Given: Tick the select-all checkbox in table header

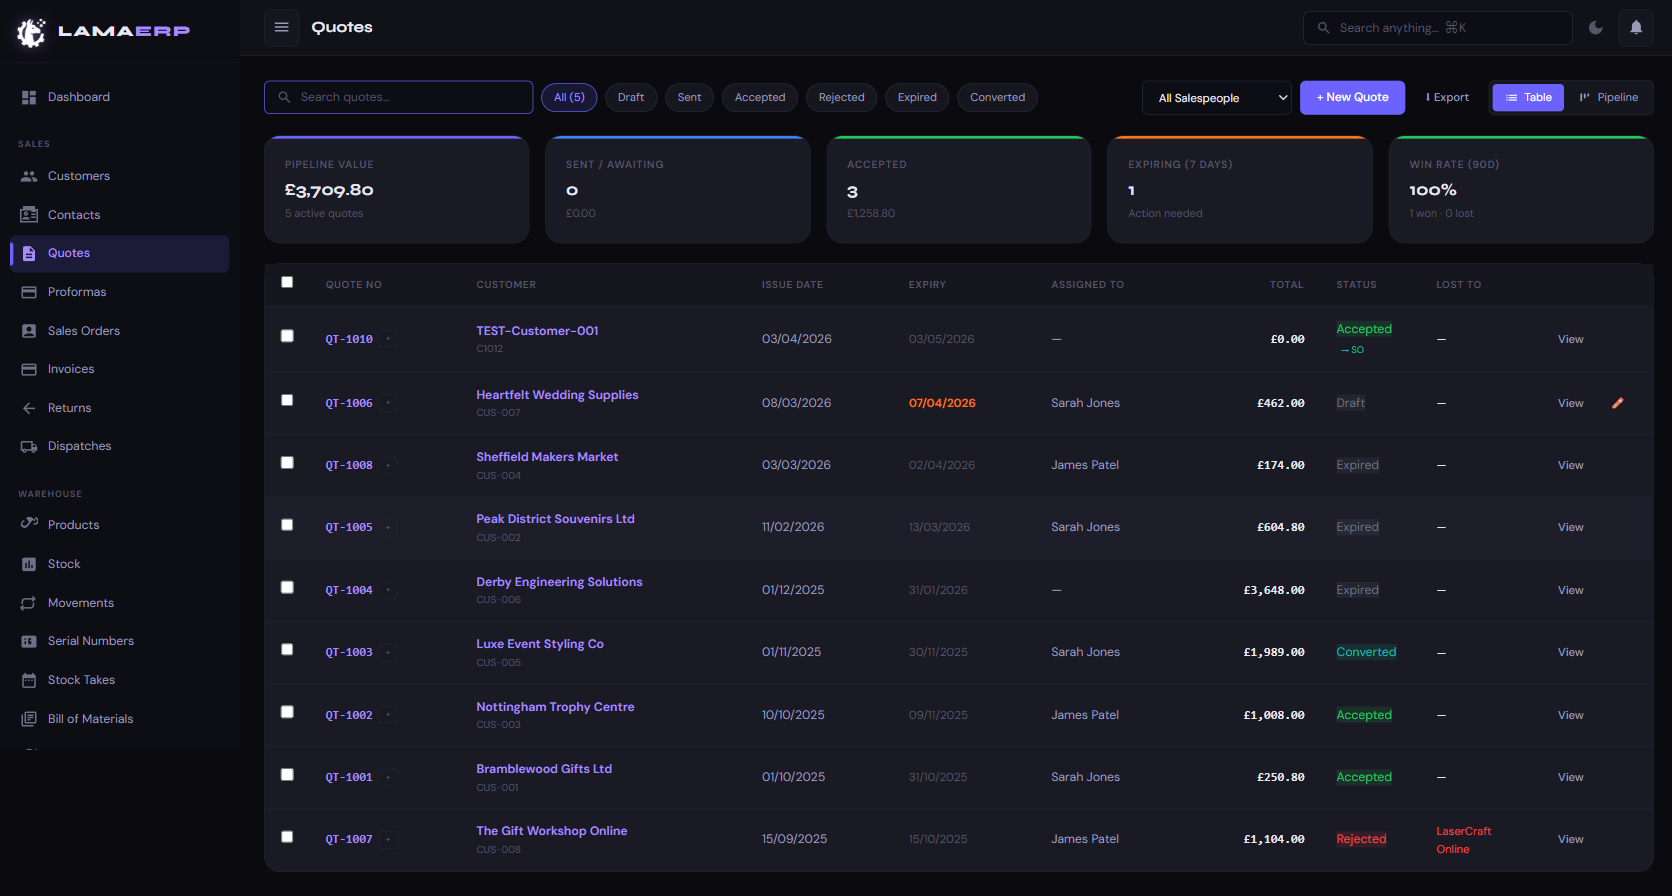Looking at the screenshot, I should tap(287, 283).
